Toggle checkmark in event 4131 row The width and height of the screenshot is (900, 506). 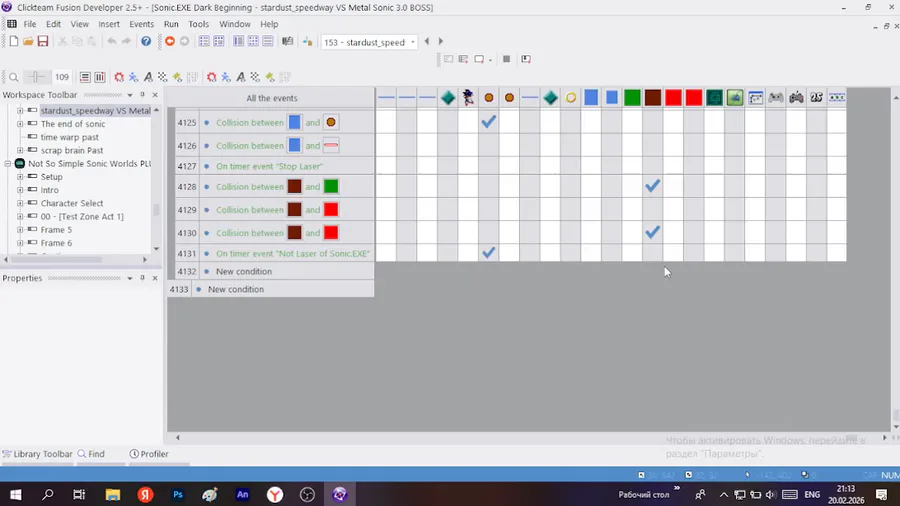click(488, 252)
